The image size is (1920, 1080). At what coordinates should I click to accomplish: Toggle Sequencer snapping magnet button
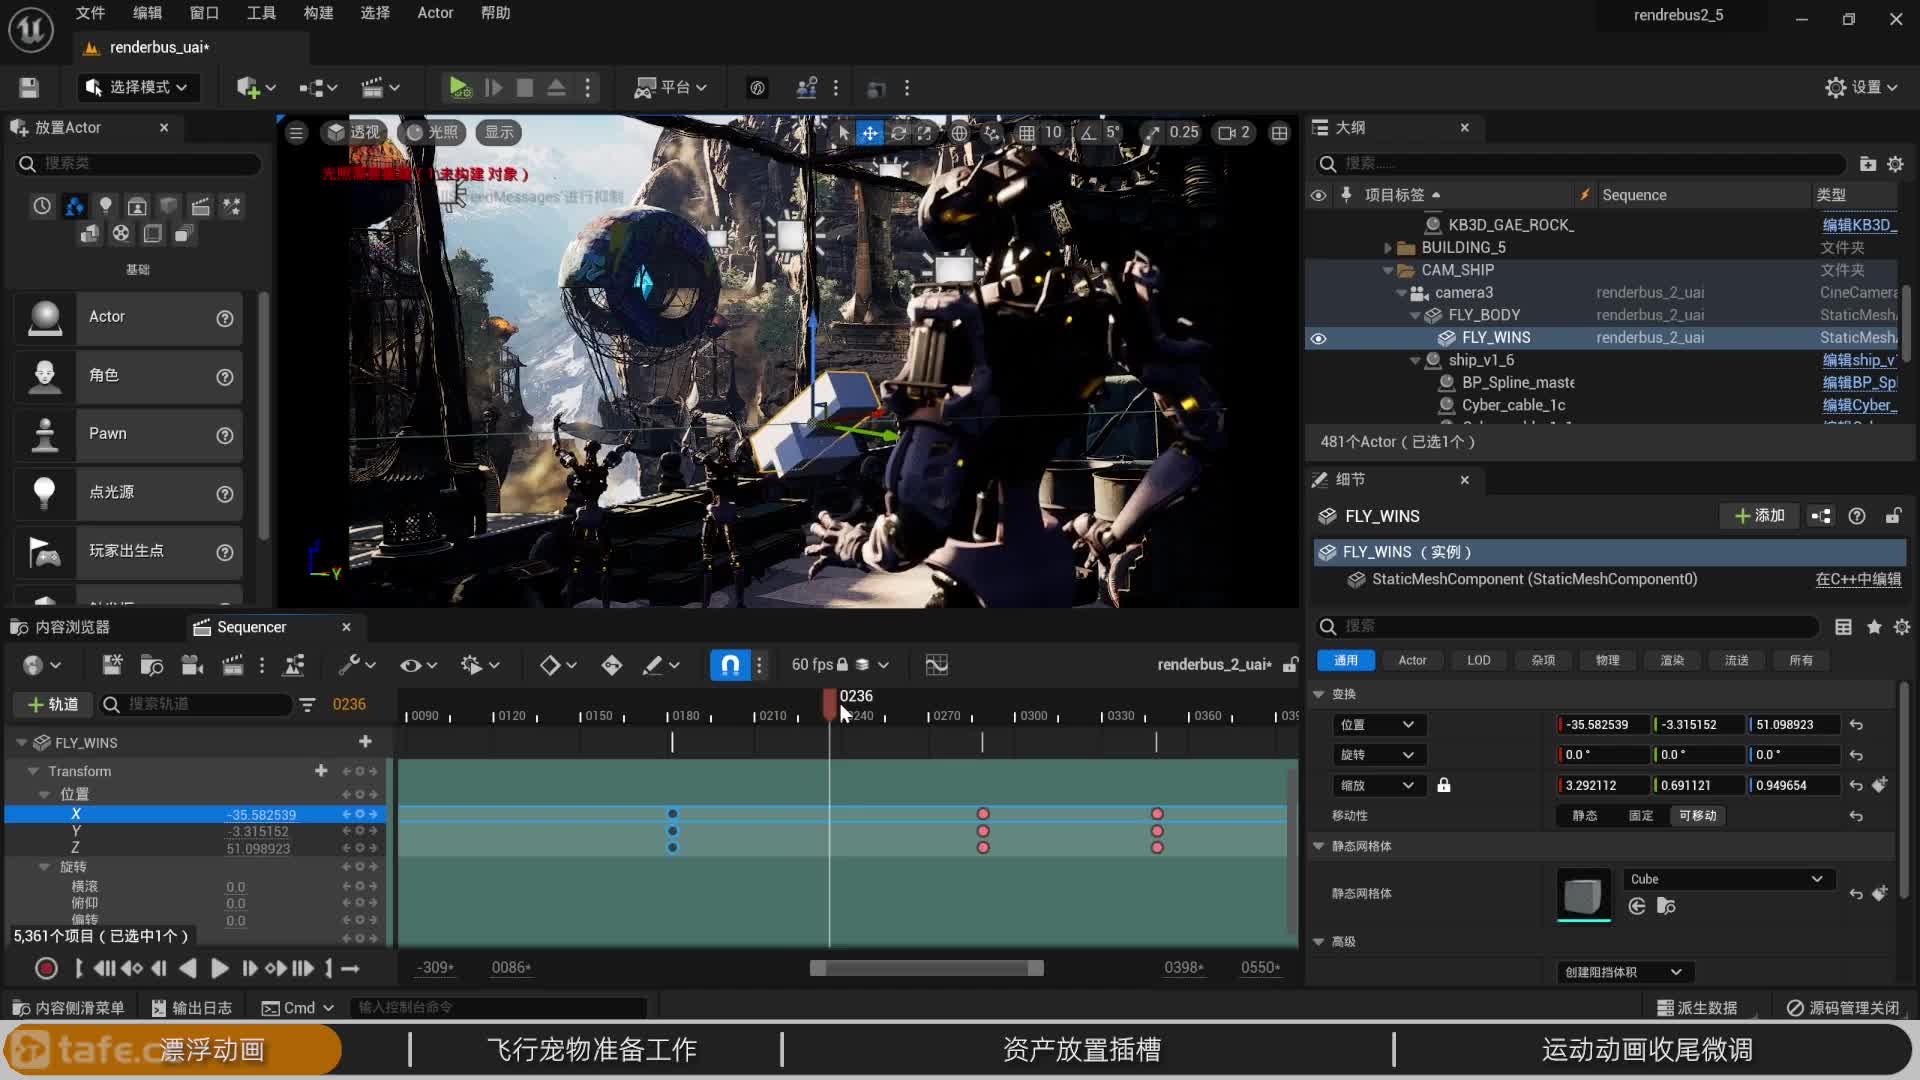coord(730,664)
